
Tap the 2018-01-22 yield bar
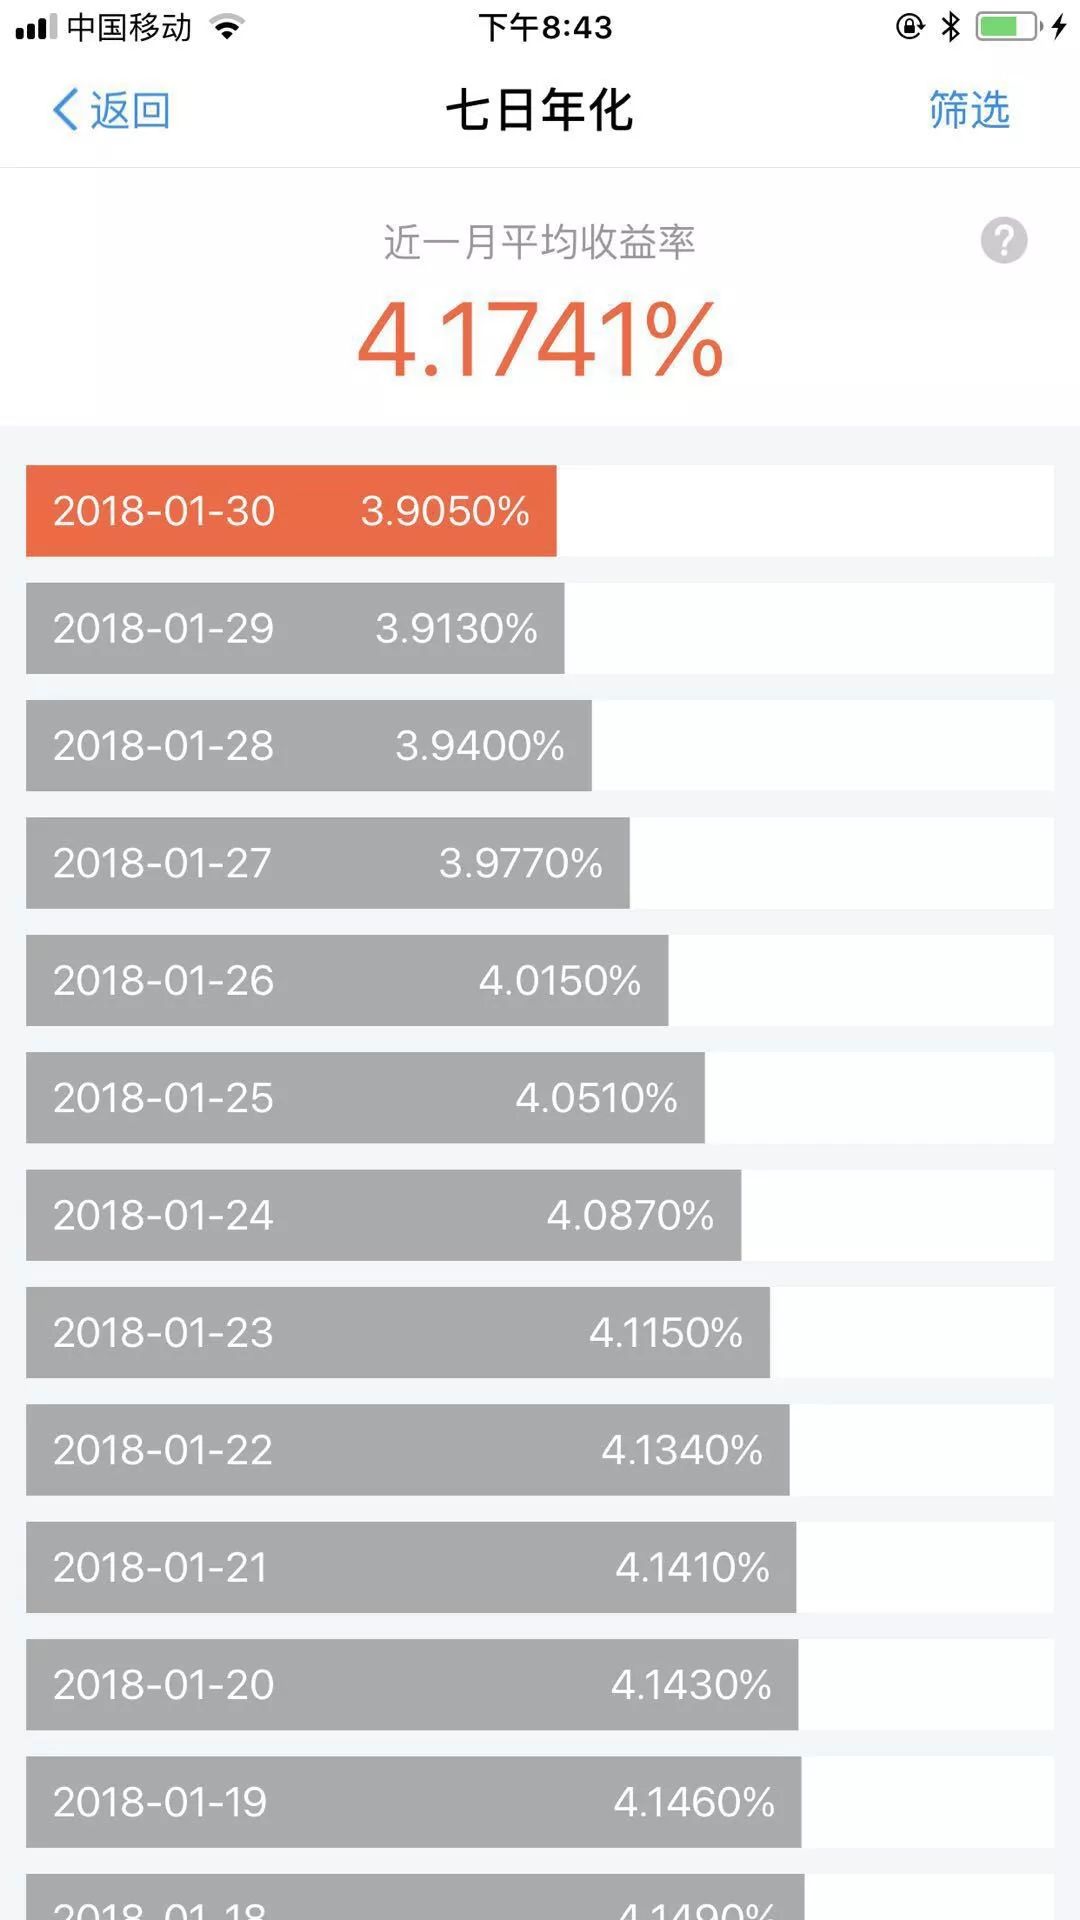[x=407, y=1449]
